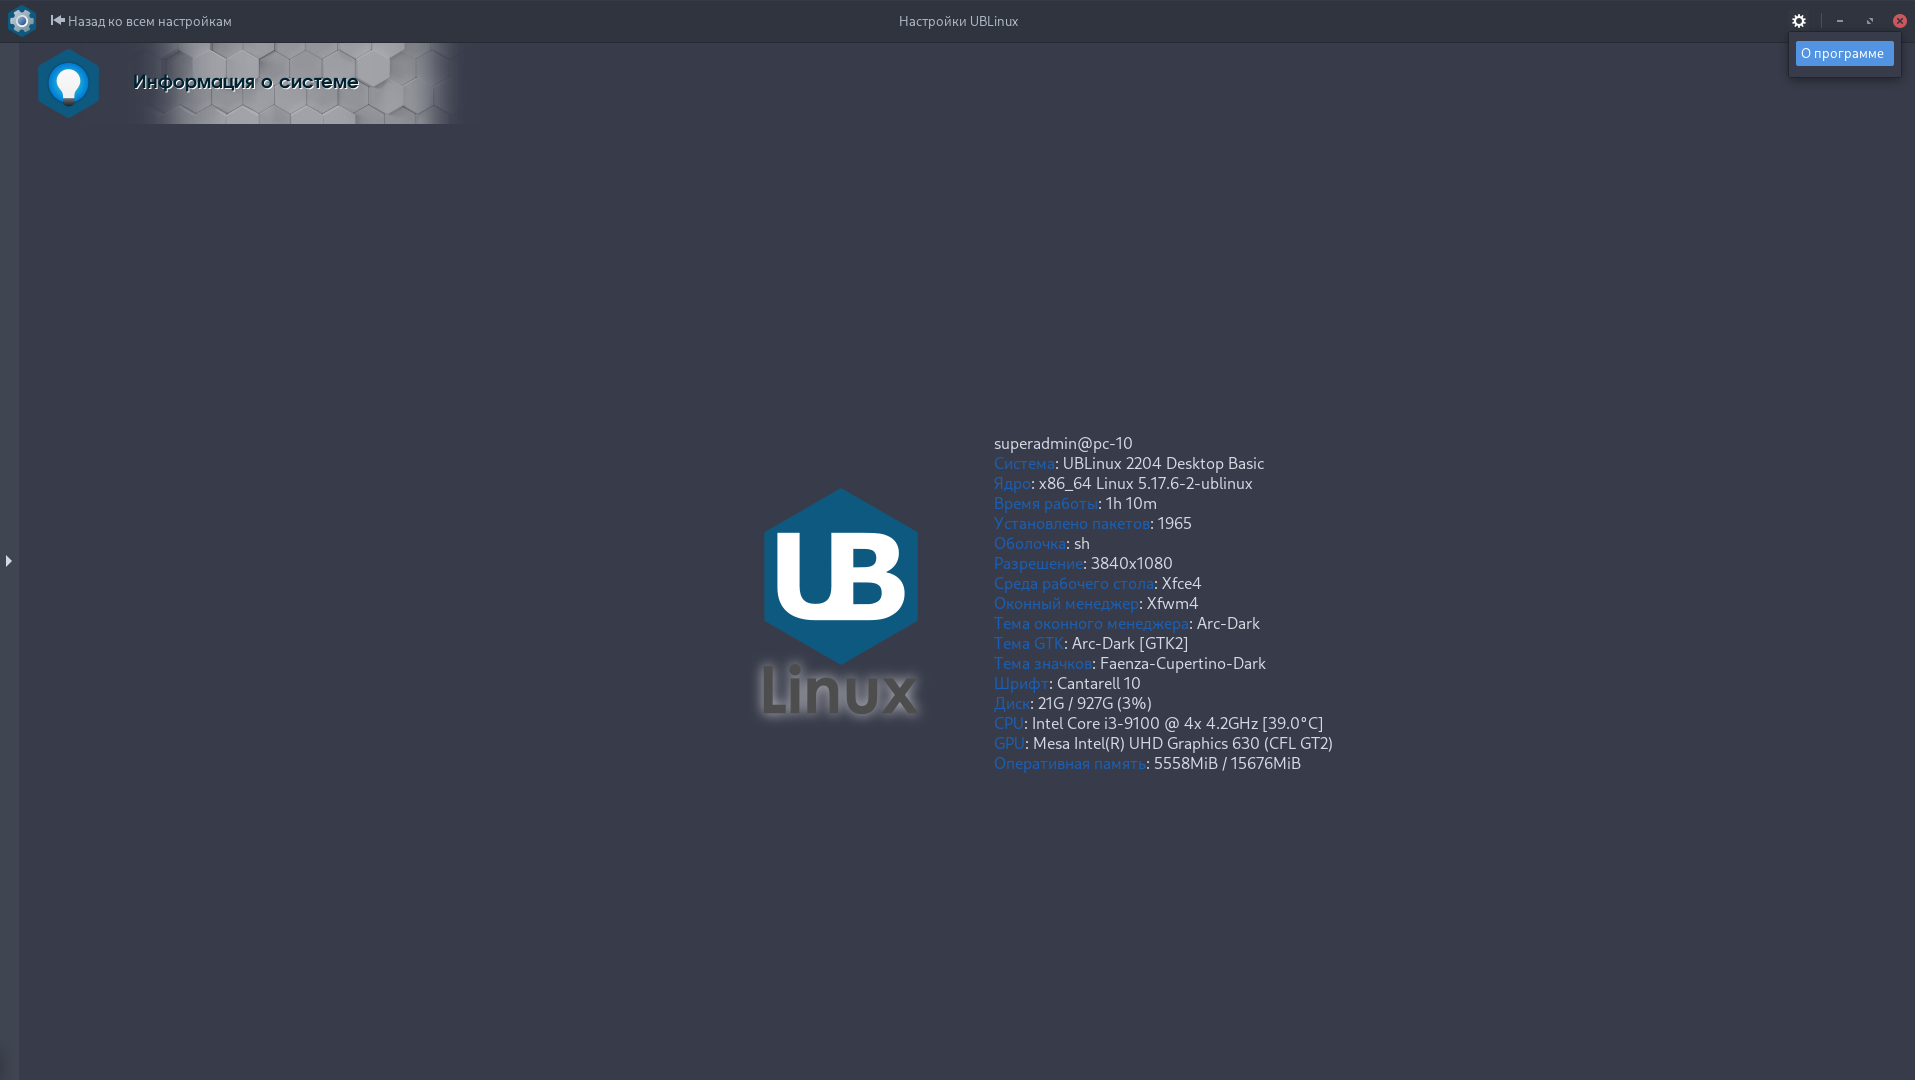The width and height of the screenshot is (1915, 1080).
Task: Minimize the UBLinux settings window
Action: (1840, 21)
